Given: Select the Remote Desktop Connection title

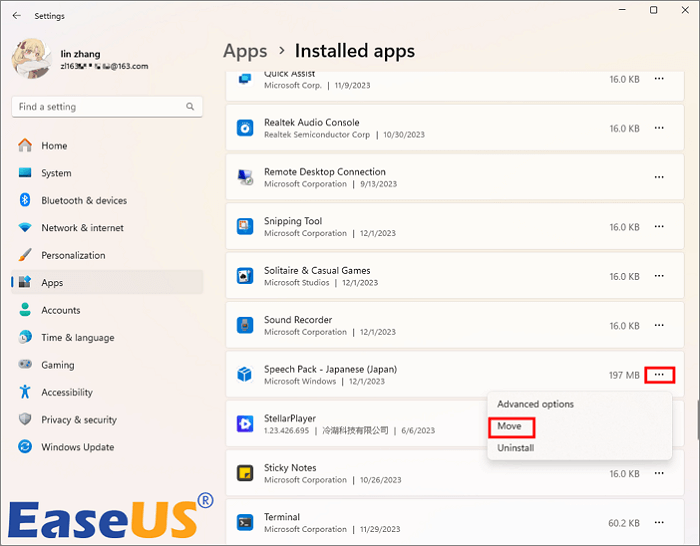Looking at the screenshot, I should (325, 172).
